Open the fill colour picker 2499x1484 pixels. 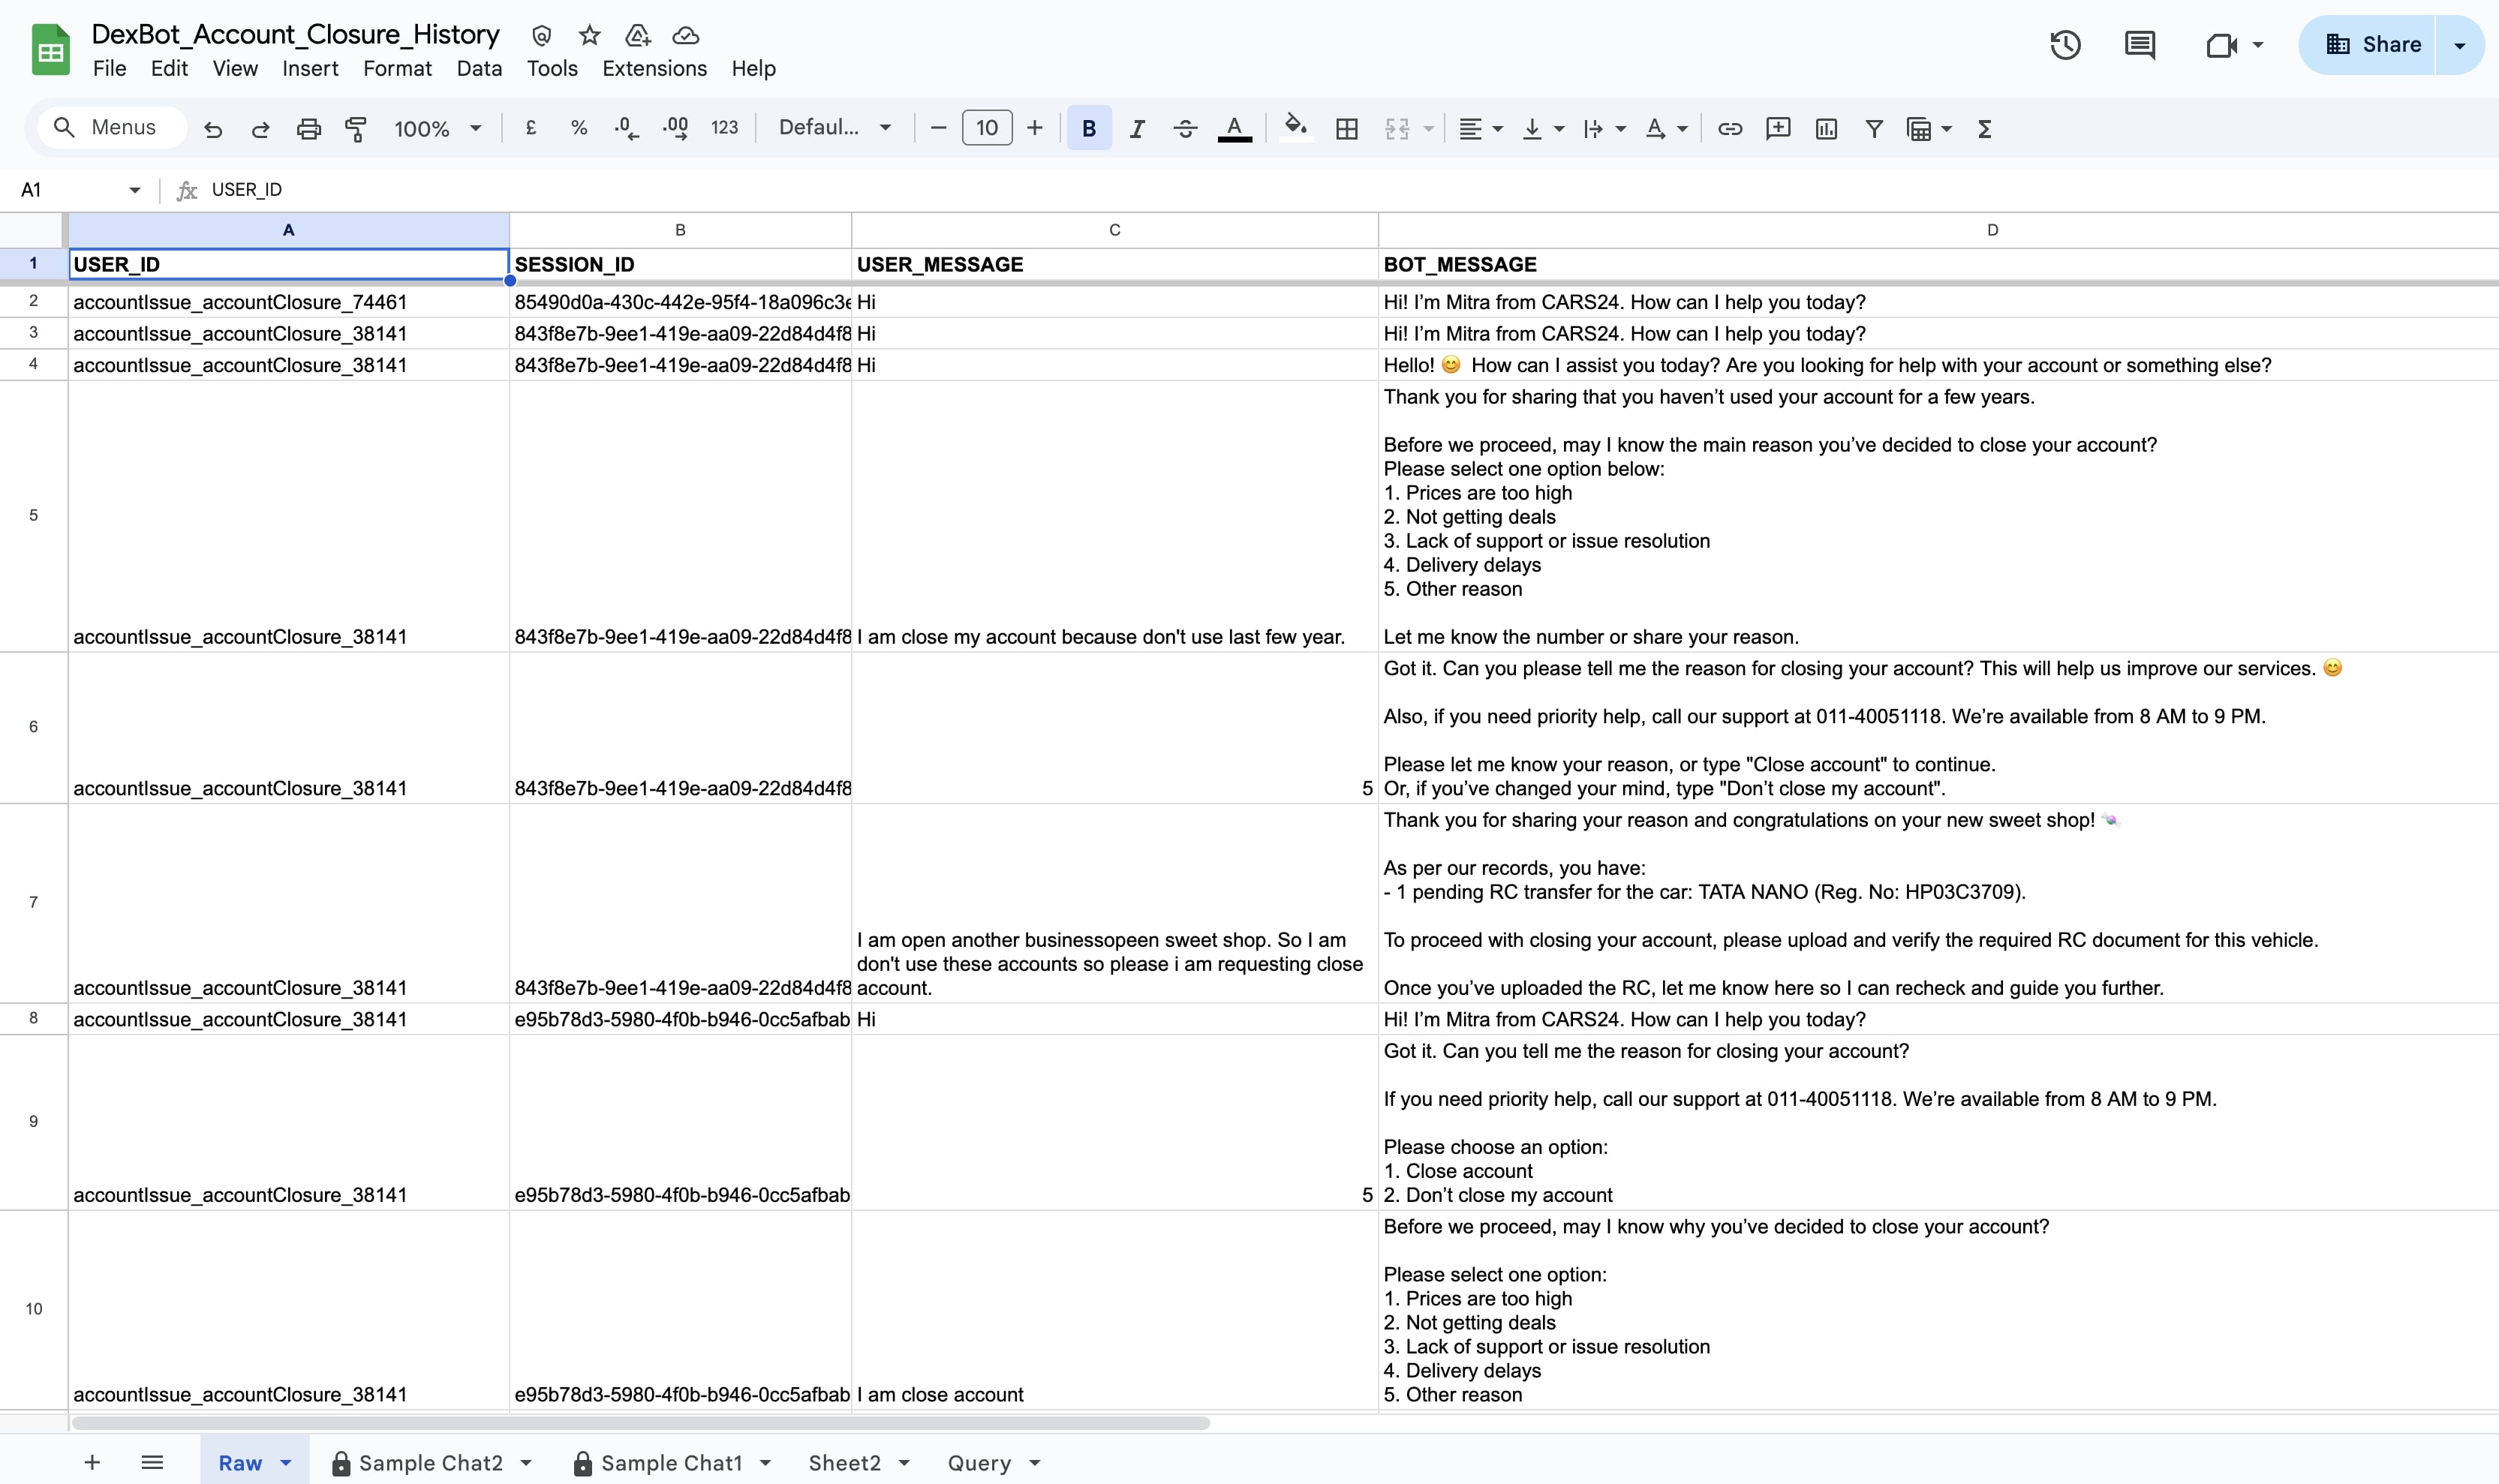coord(1295,129)
